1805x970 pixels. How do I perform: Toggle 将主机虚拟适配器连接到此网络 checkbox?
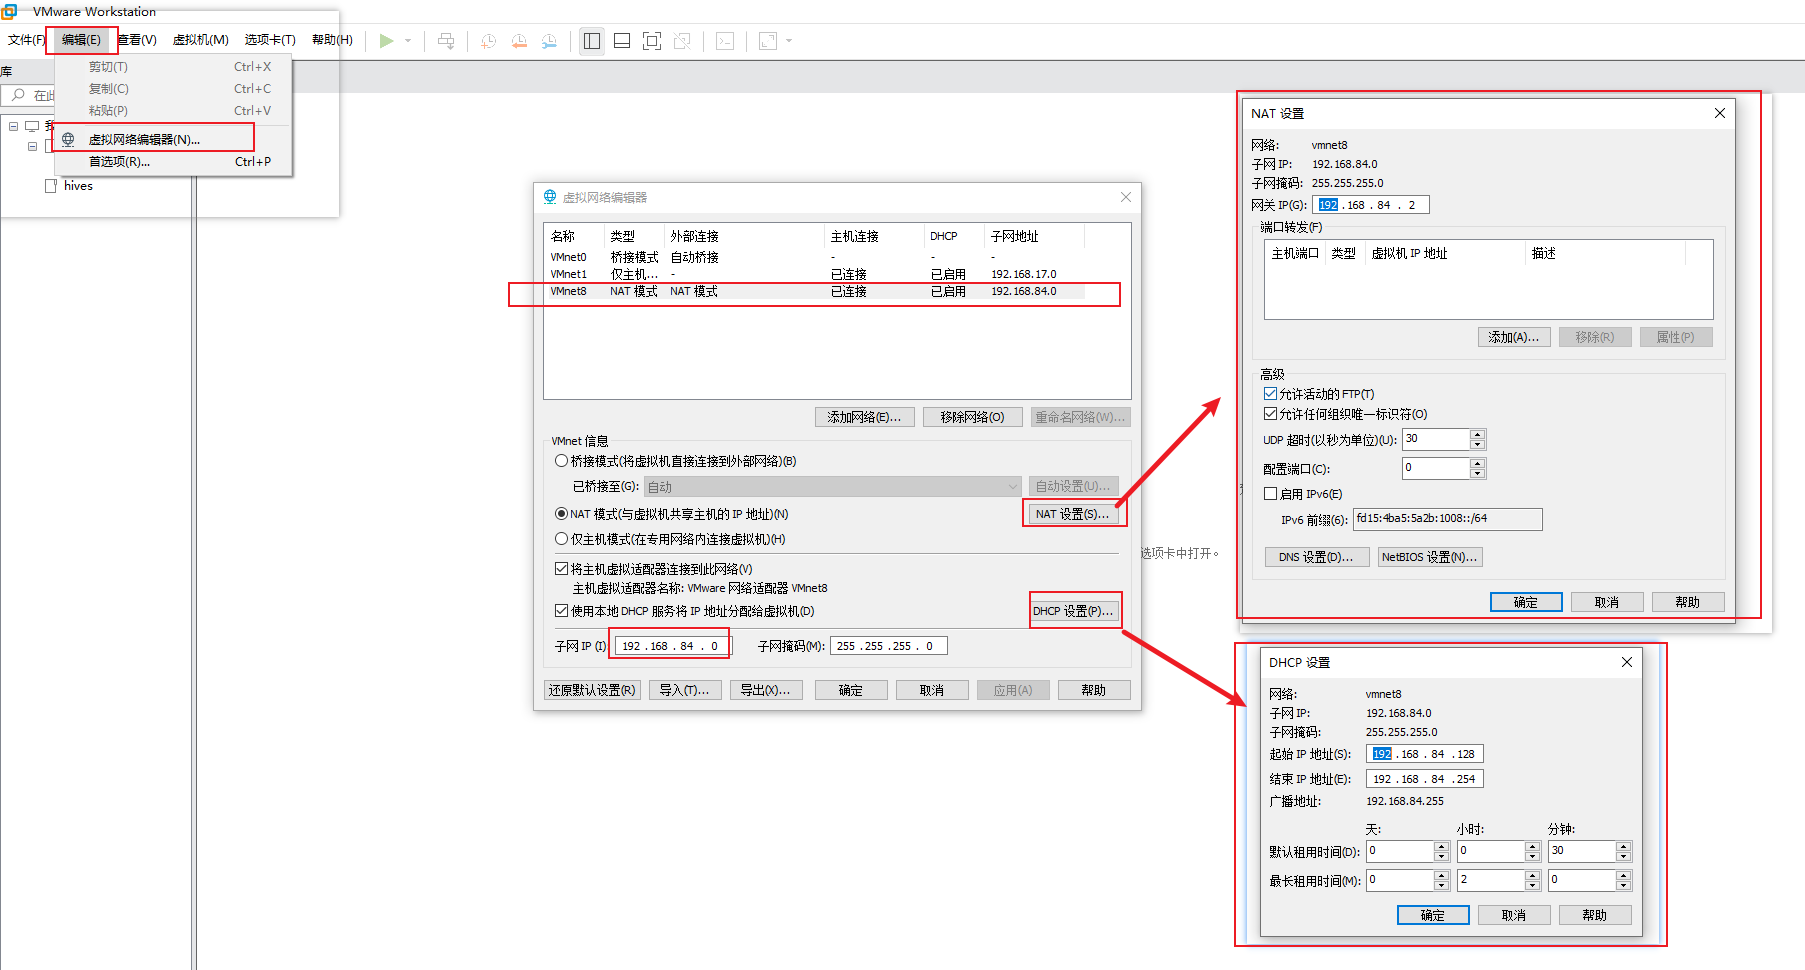tap(561, 568)
